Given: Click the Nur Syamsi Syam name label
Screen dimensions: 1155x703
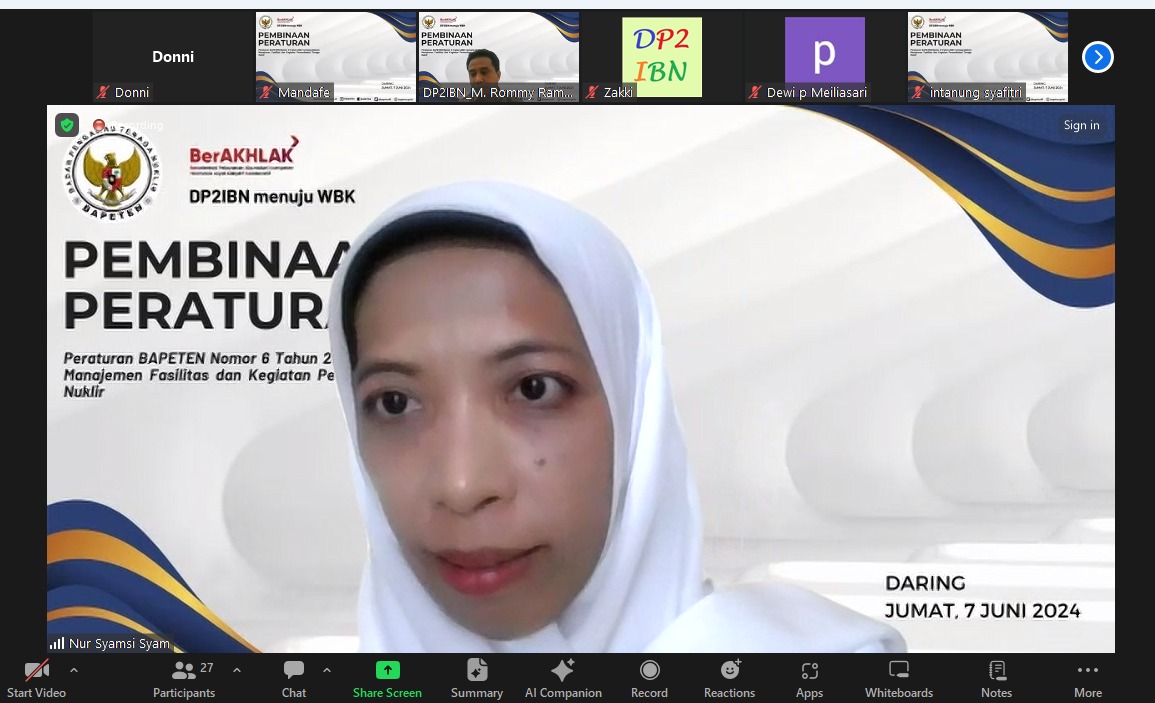Looking at the screenshot, I should (x=119, y=643).
